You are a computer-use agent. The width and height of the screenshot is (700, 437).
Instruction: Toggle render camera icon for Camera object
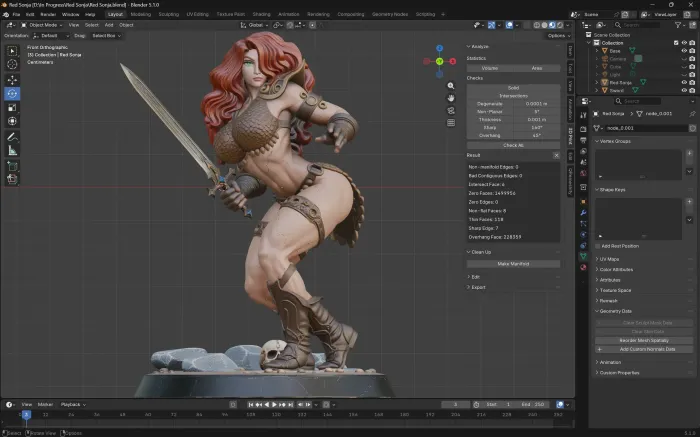(x=692, y=59)
